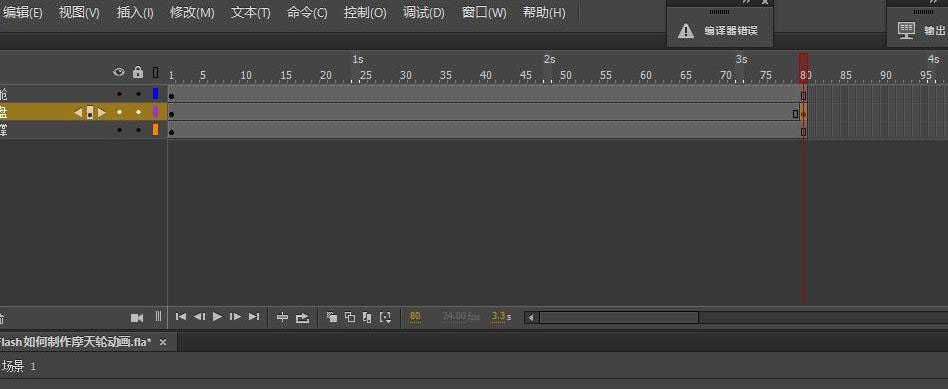Image resolution: width=948 pixels, height=389 pixels.
Task: Go to previous keyframe on selected layer
Action: click(x=78, y=113)
